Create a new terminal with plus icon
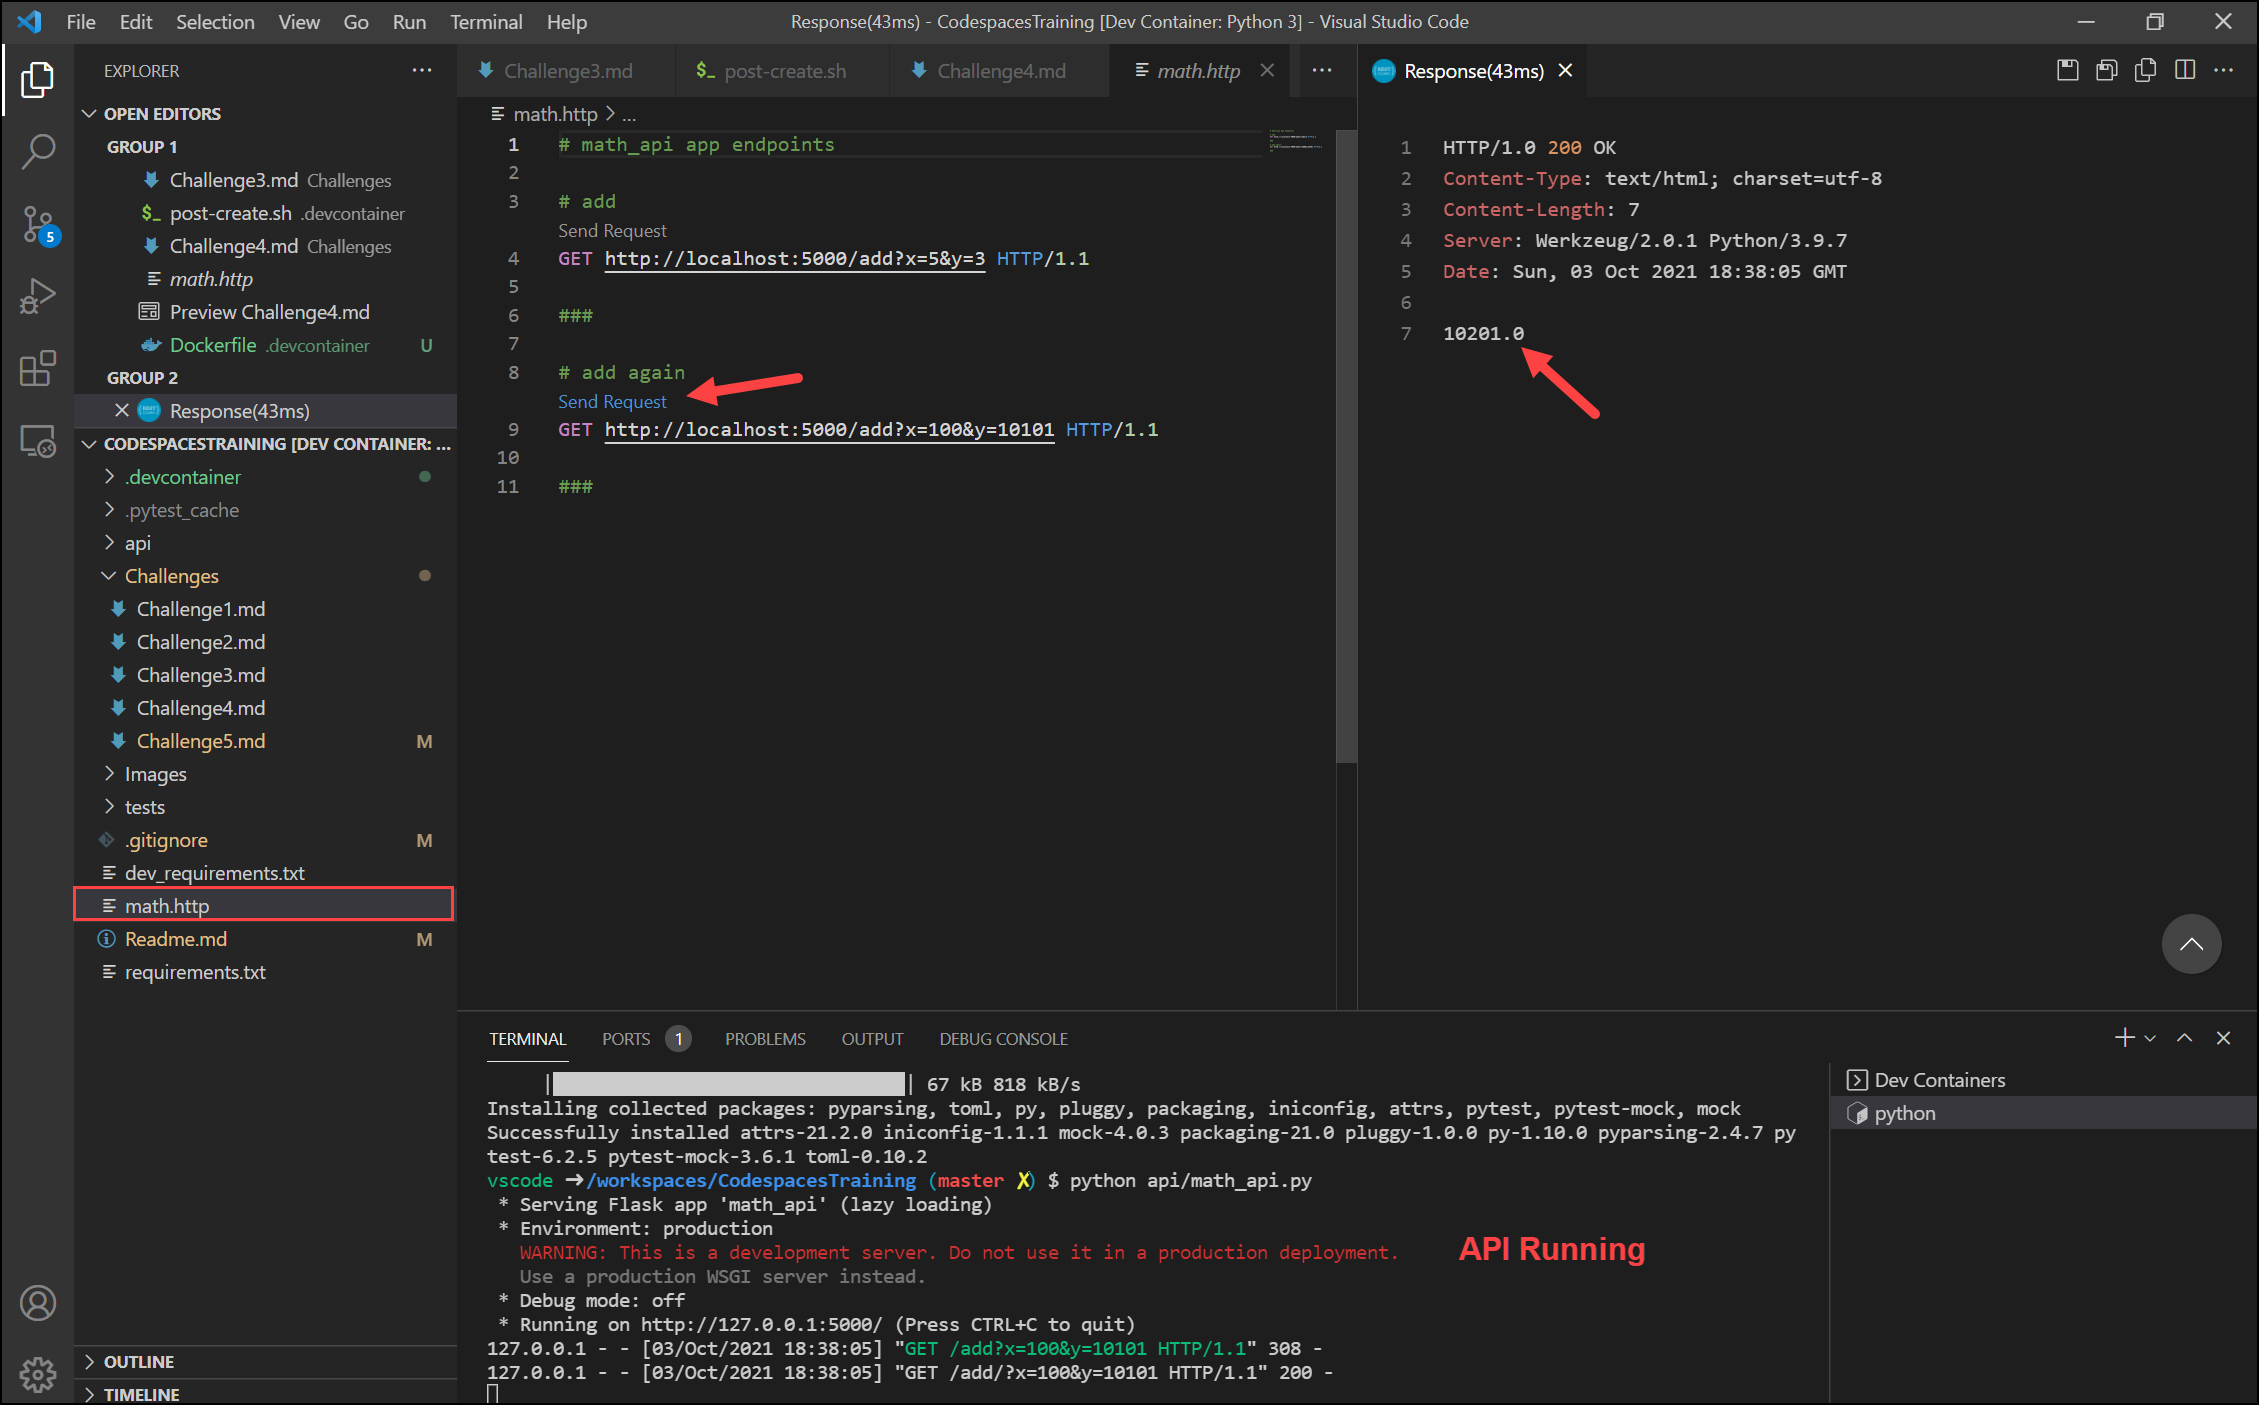 [2124, 1038]
